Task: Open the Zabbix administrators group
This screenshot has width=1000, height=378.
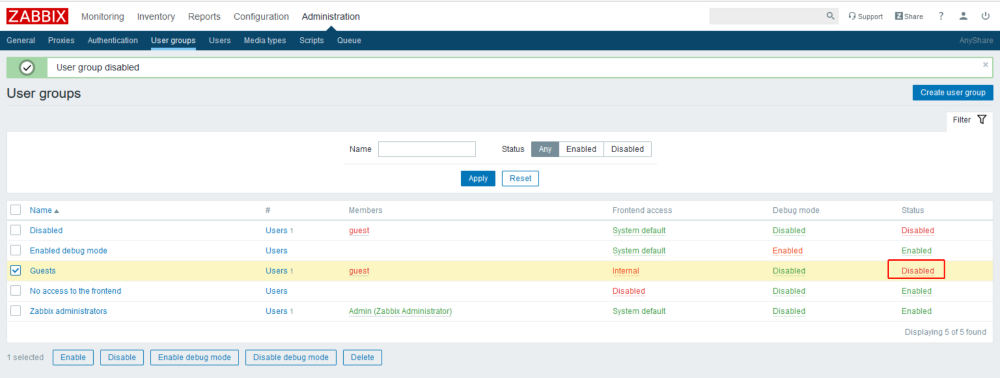Action: (x=68, y=311)
